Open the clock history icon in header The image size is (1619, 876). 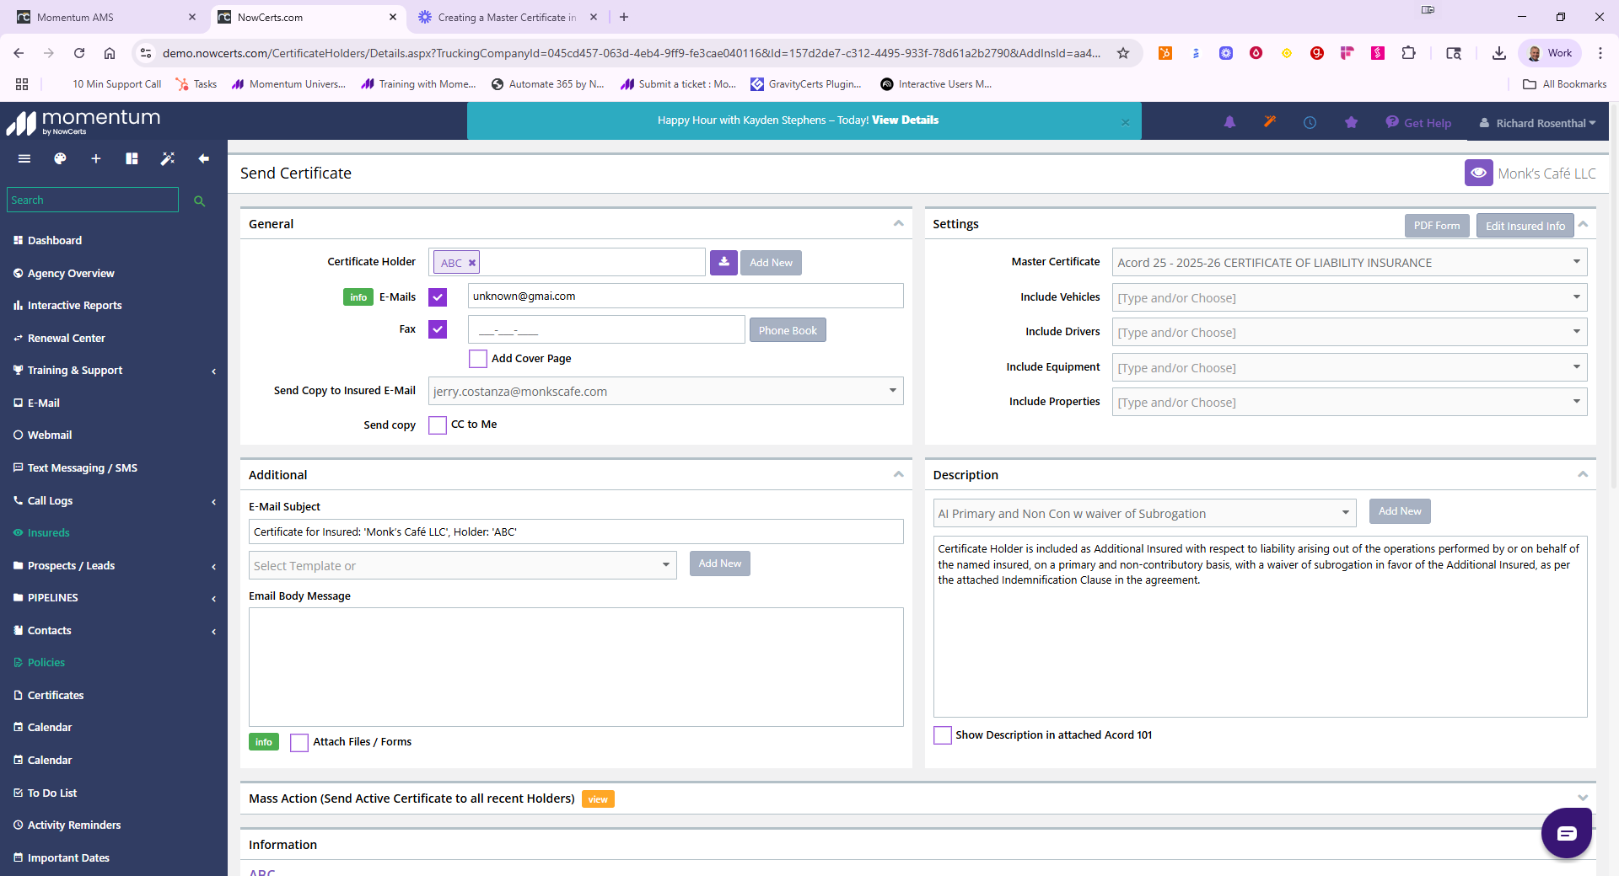pos(1310,122)
